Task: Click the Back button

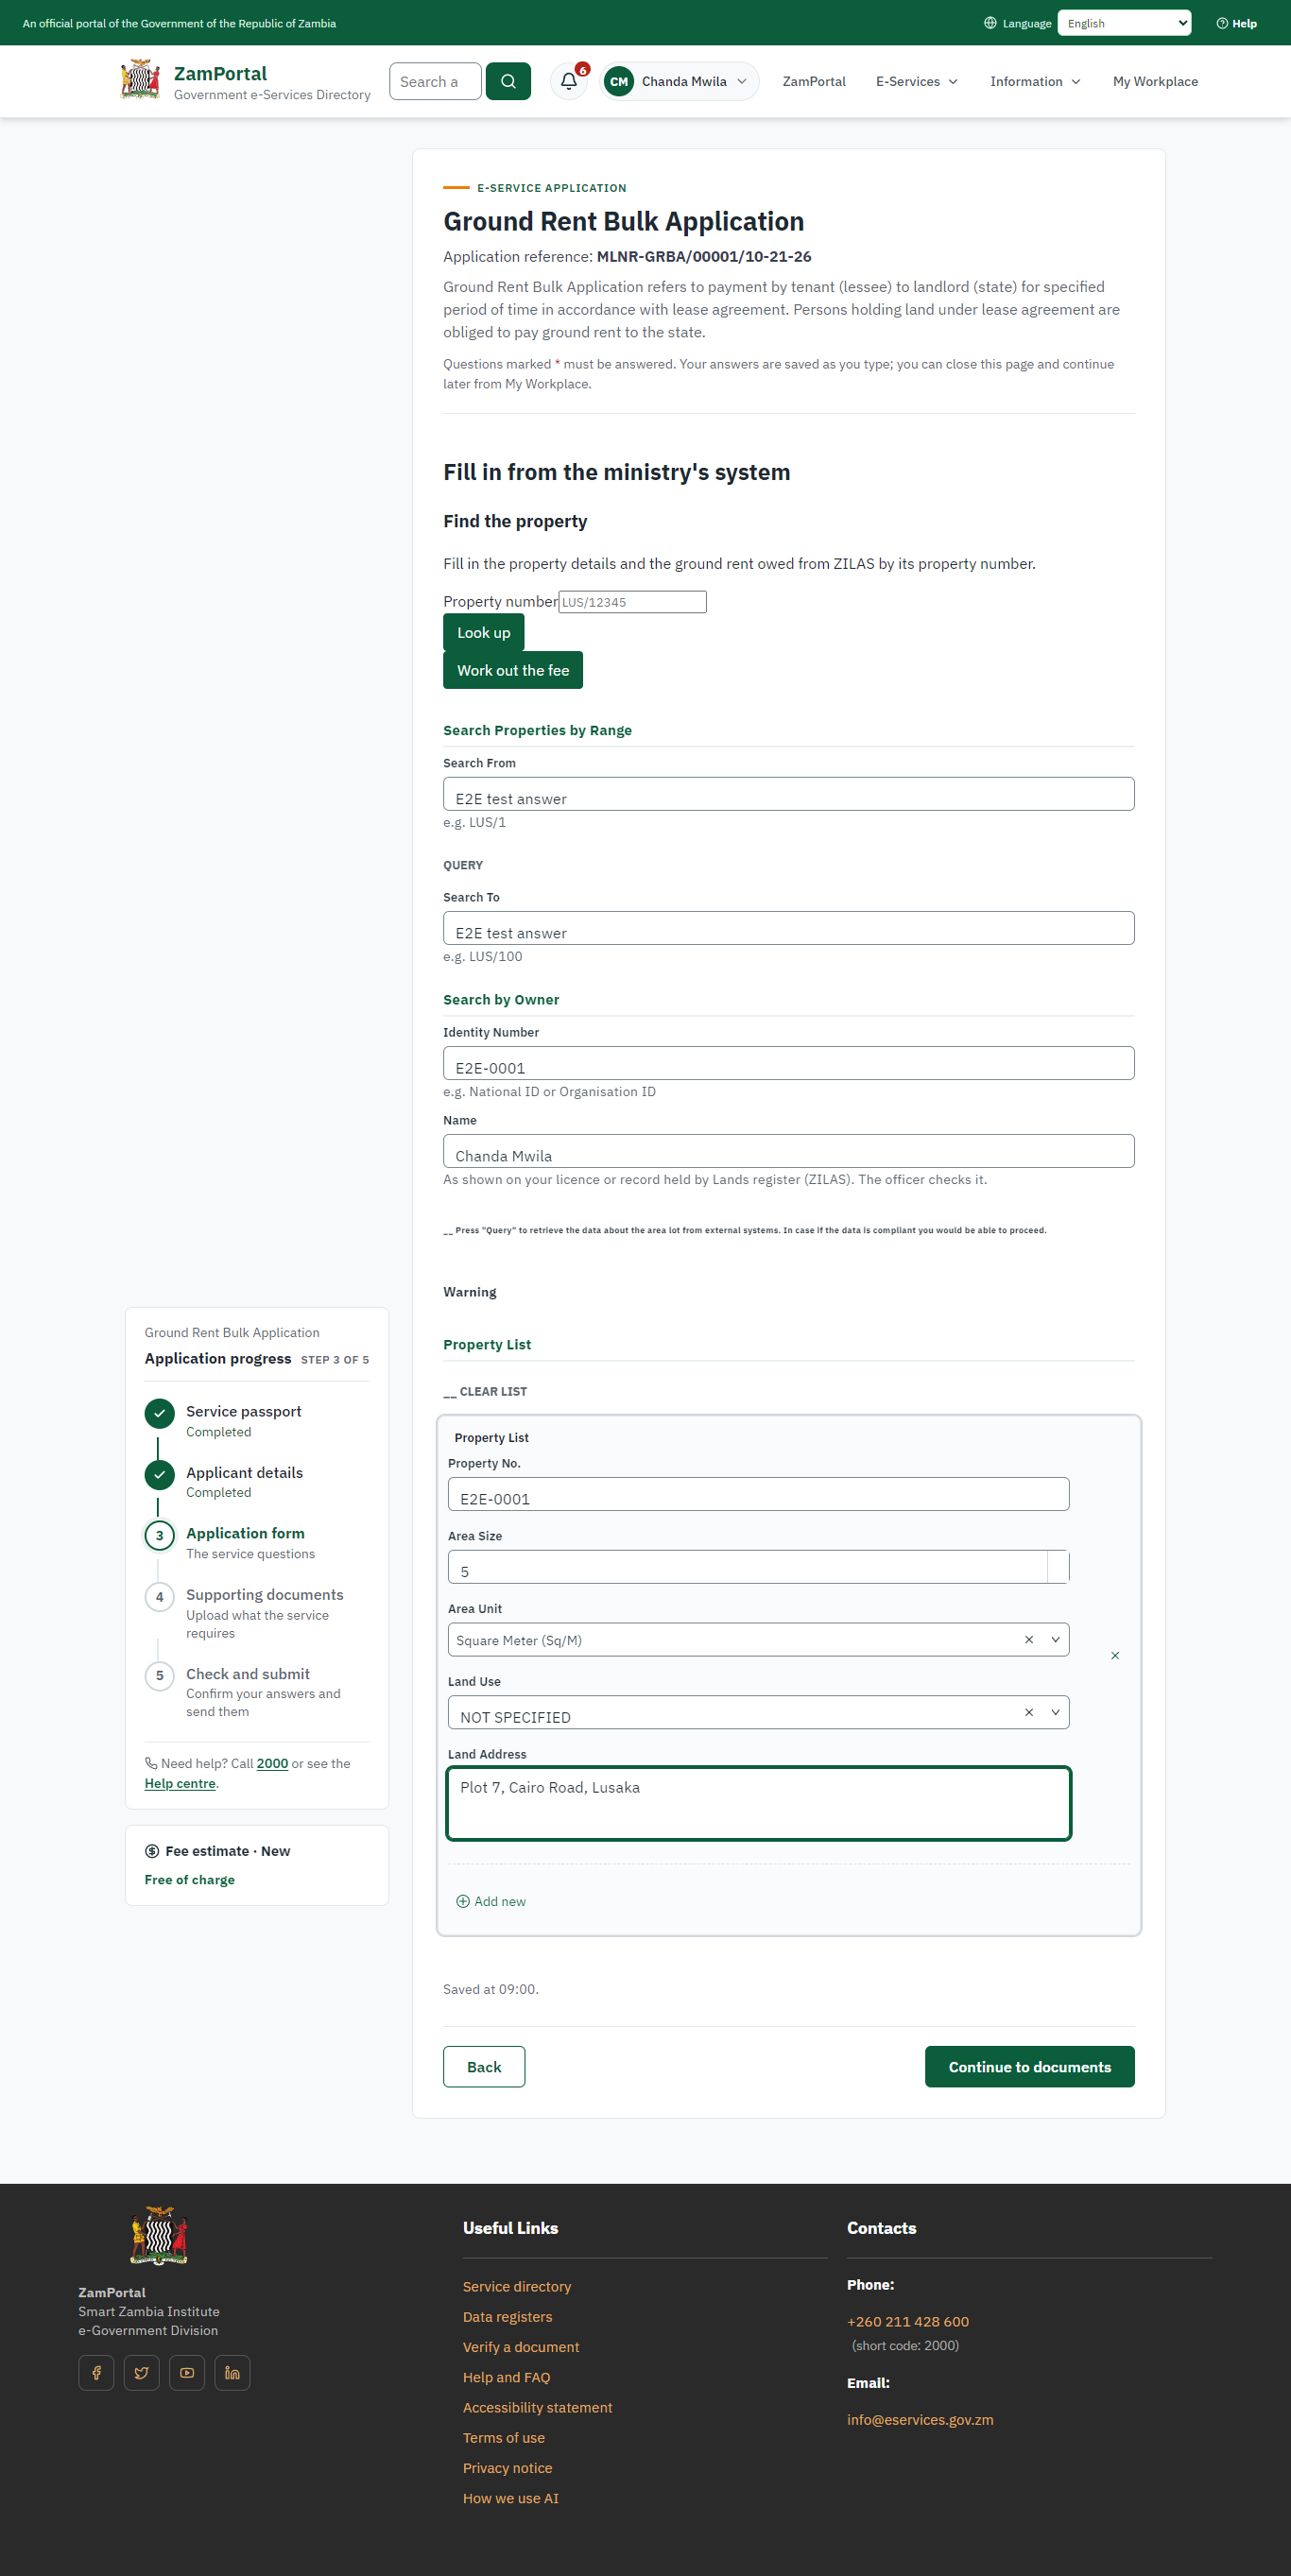Action: [x=484, y=2067]
